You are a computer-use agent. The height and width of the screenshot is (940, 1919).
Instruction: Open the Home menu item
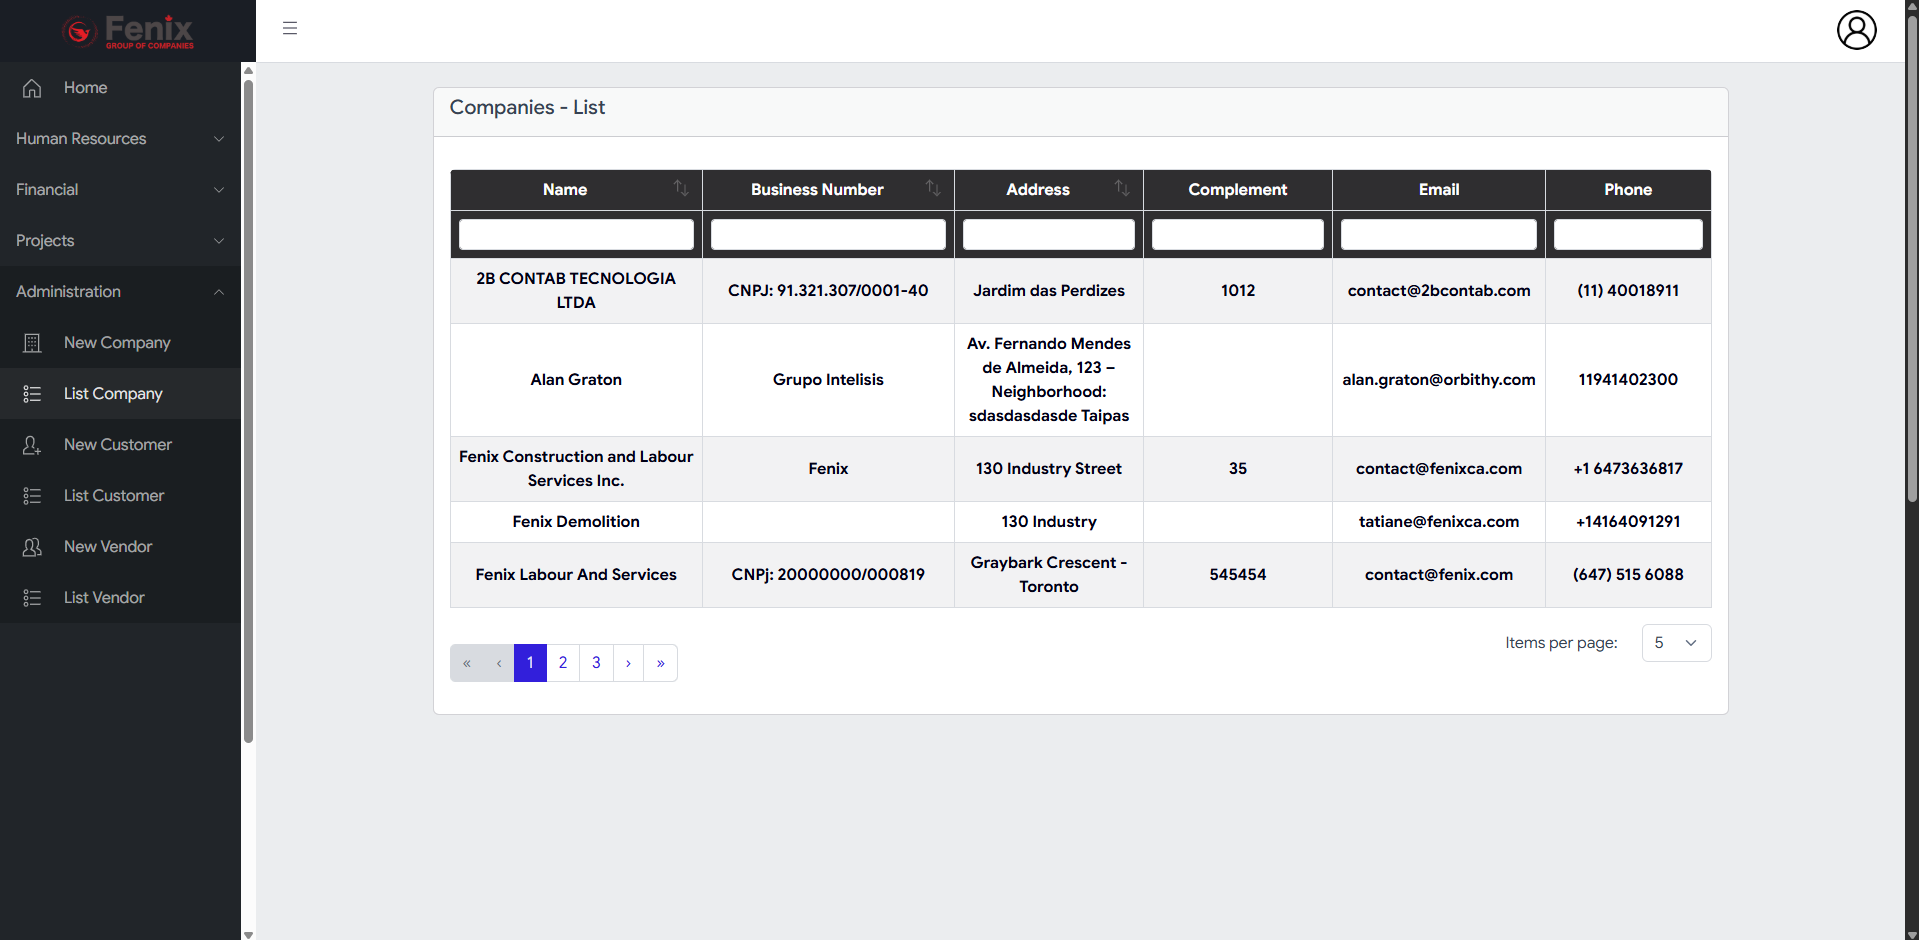(x=120, y=88)
